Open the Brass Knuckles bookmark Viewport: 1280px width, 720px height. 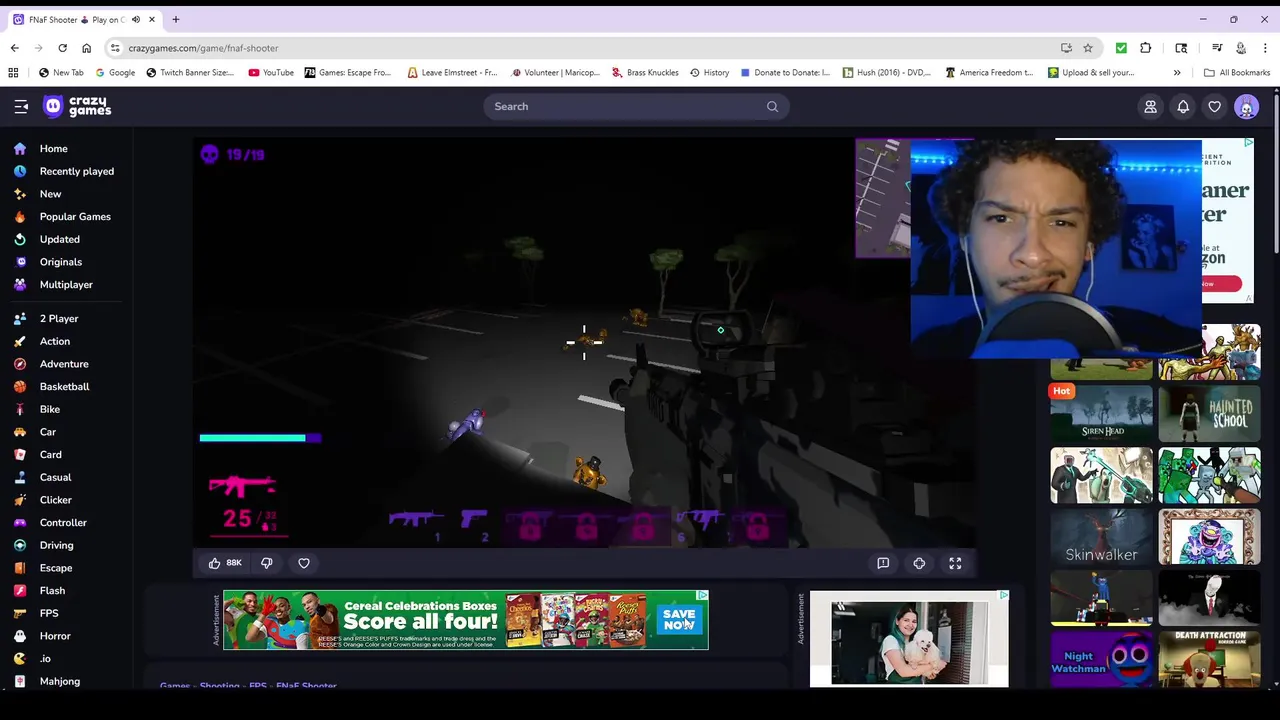[645, 73]
